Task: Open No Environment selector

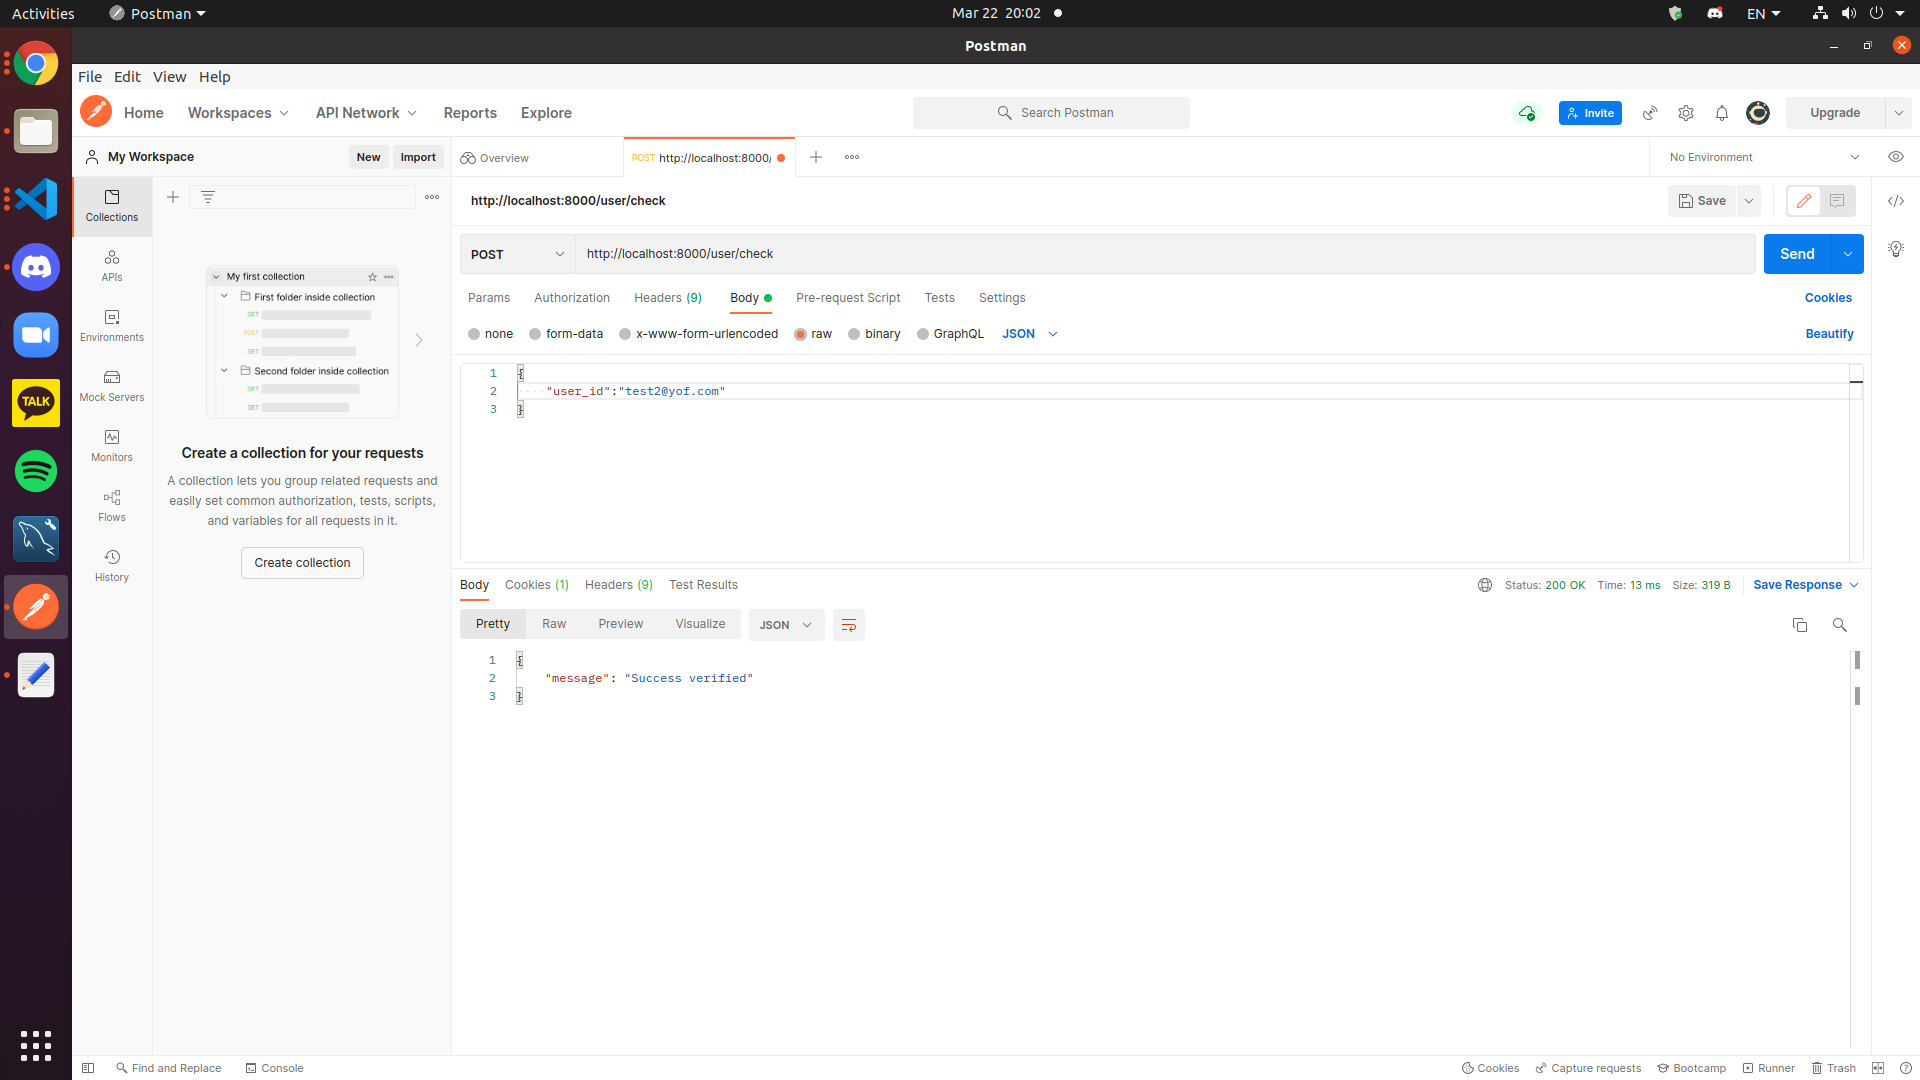Action: coord(1764,157)
